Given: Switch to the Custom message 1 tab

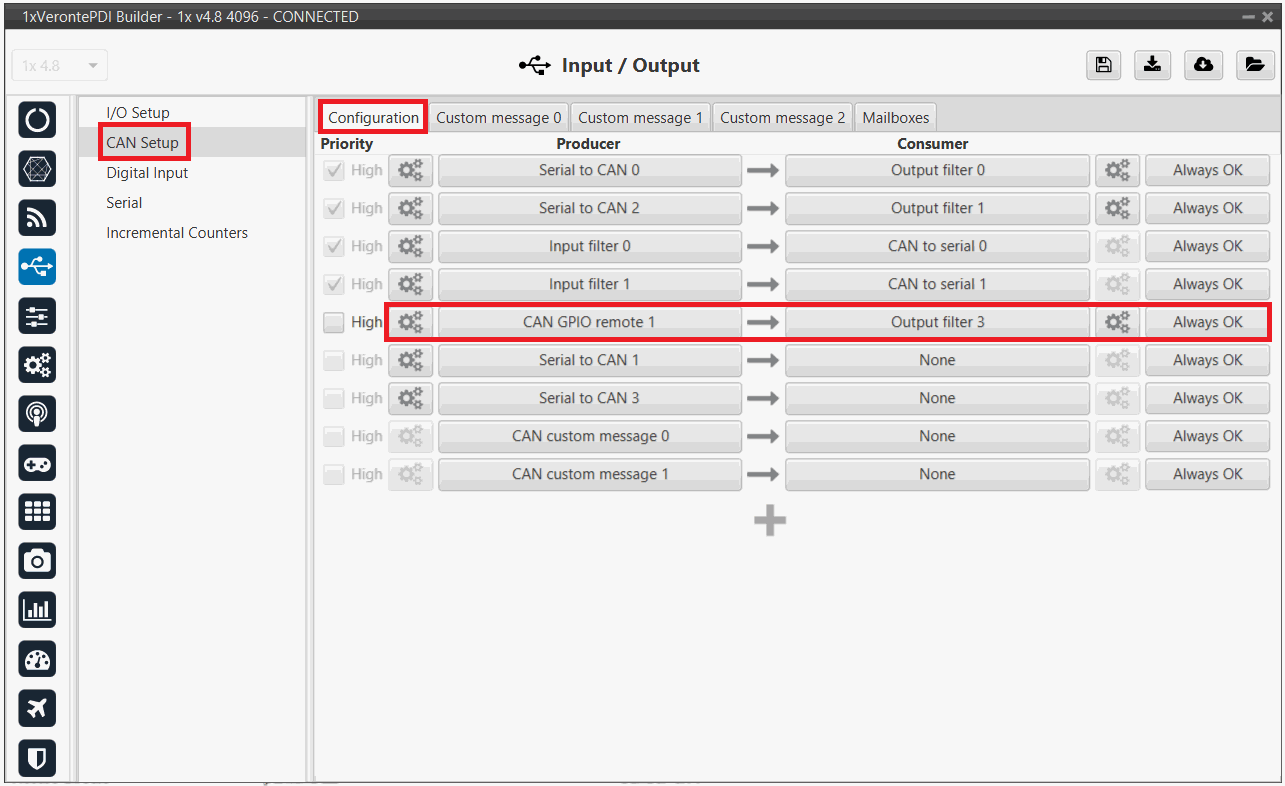Looking at the screenshot, I should [640, 117].
